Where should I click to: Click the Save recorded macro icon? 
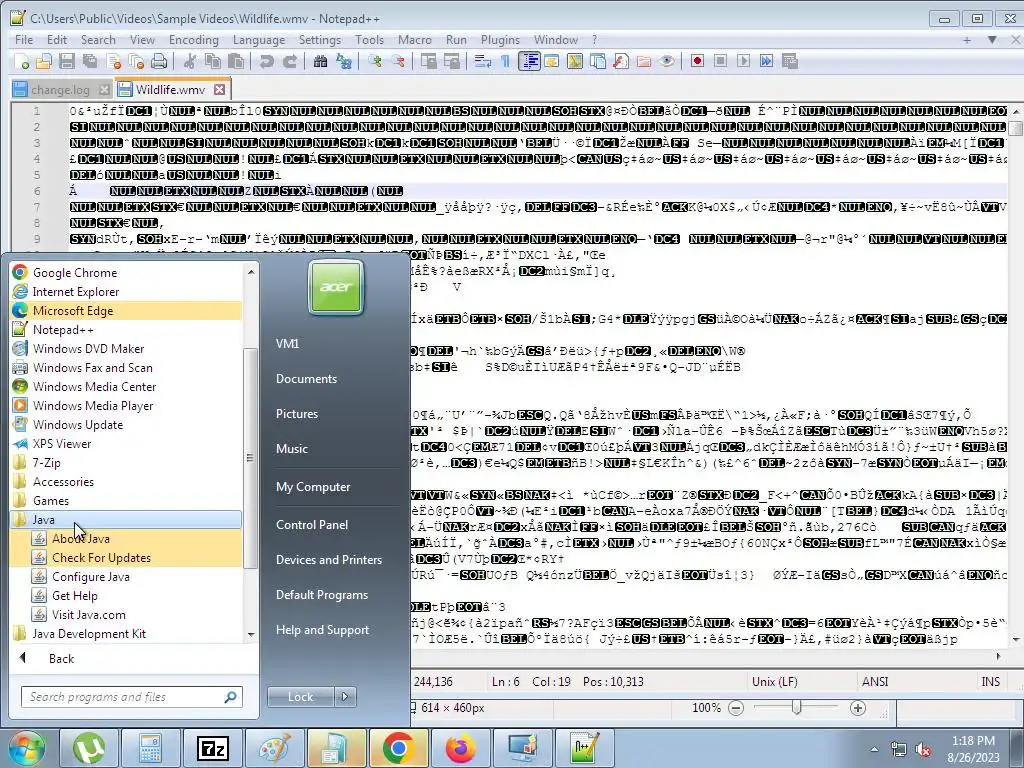coord(790,61)
